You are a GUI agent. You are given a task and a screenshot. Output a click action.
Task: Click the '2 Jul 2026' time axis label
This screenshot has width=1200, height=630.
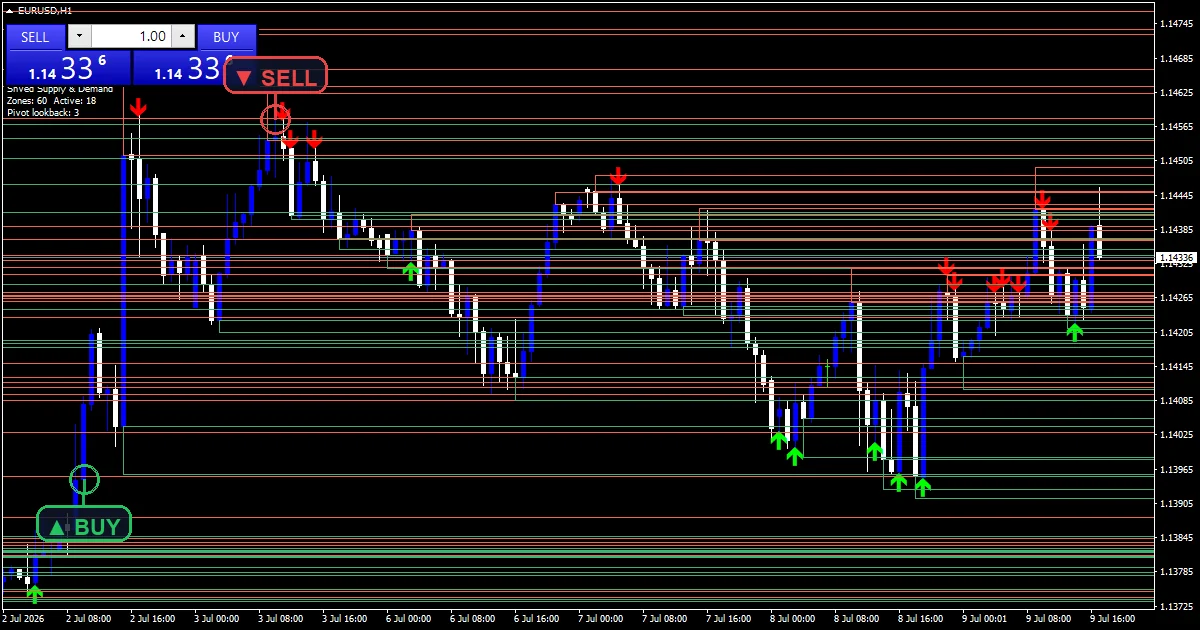click(x=25, y=620)
